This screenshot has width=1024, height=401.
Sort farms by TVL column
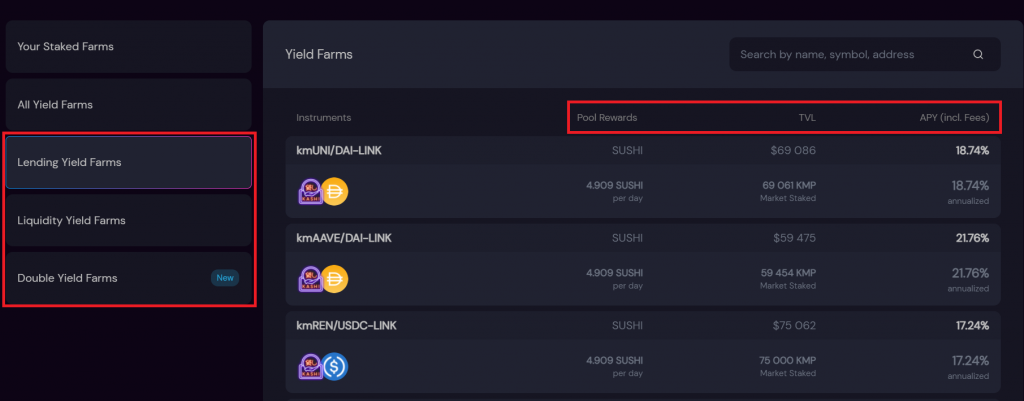tap(806, 118)
